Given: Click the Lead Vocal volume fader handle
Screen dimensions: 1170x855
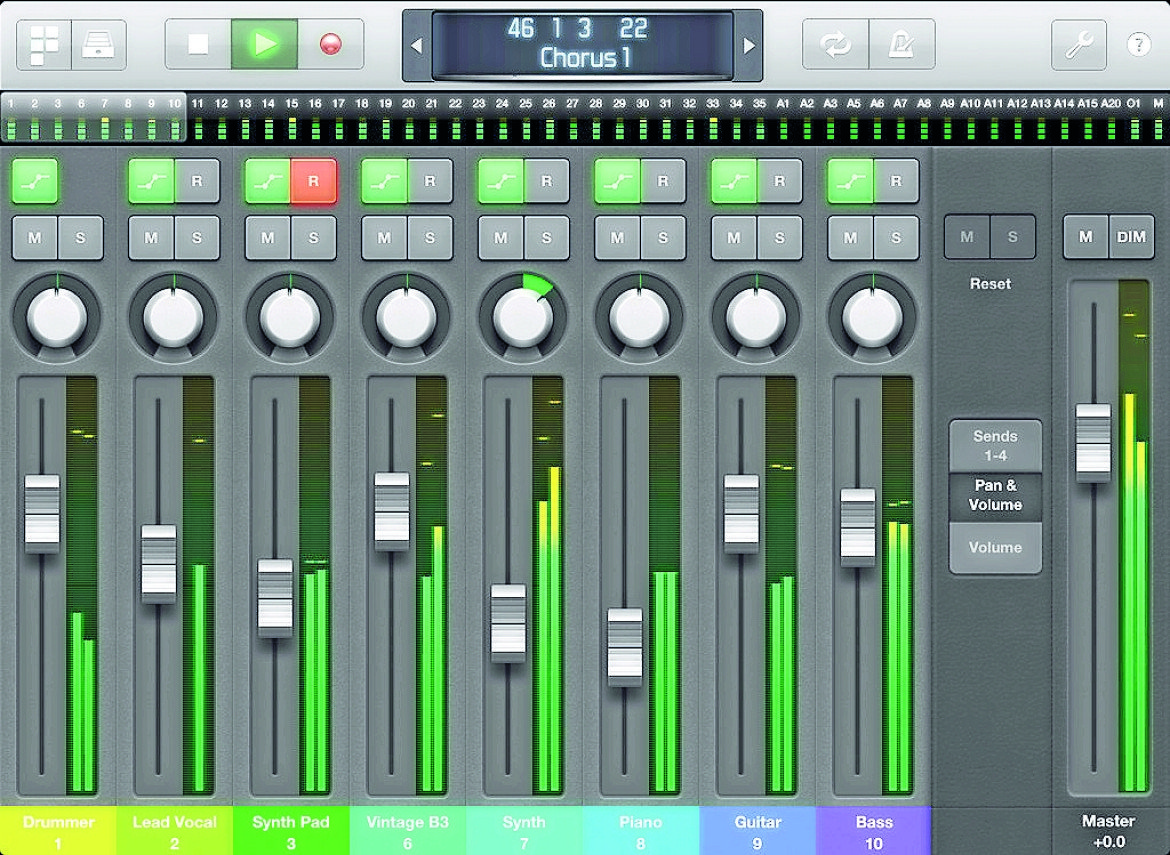Looking at the screenshot, I should (159, 564).
